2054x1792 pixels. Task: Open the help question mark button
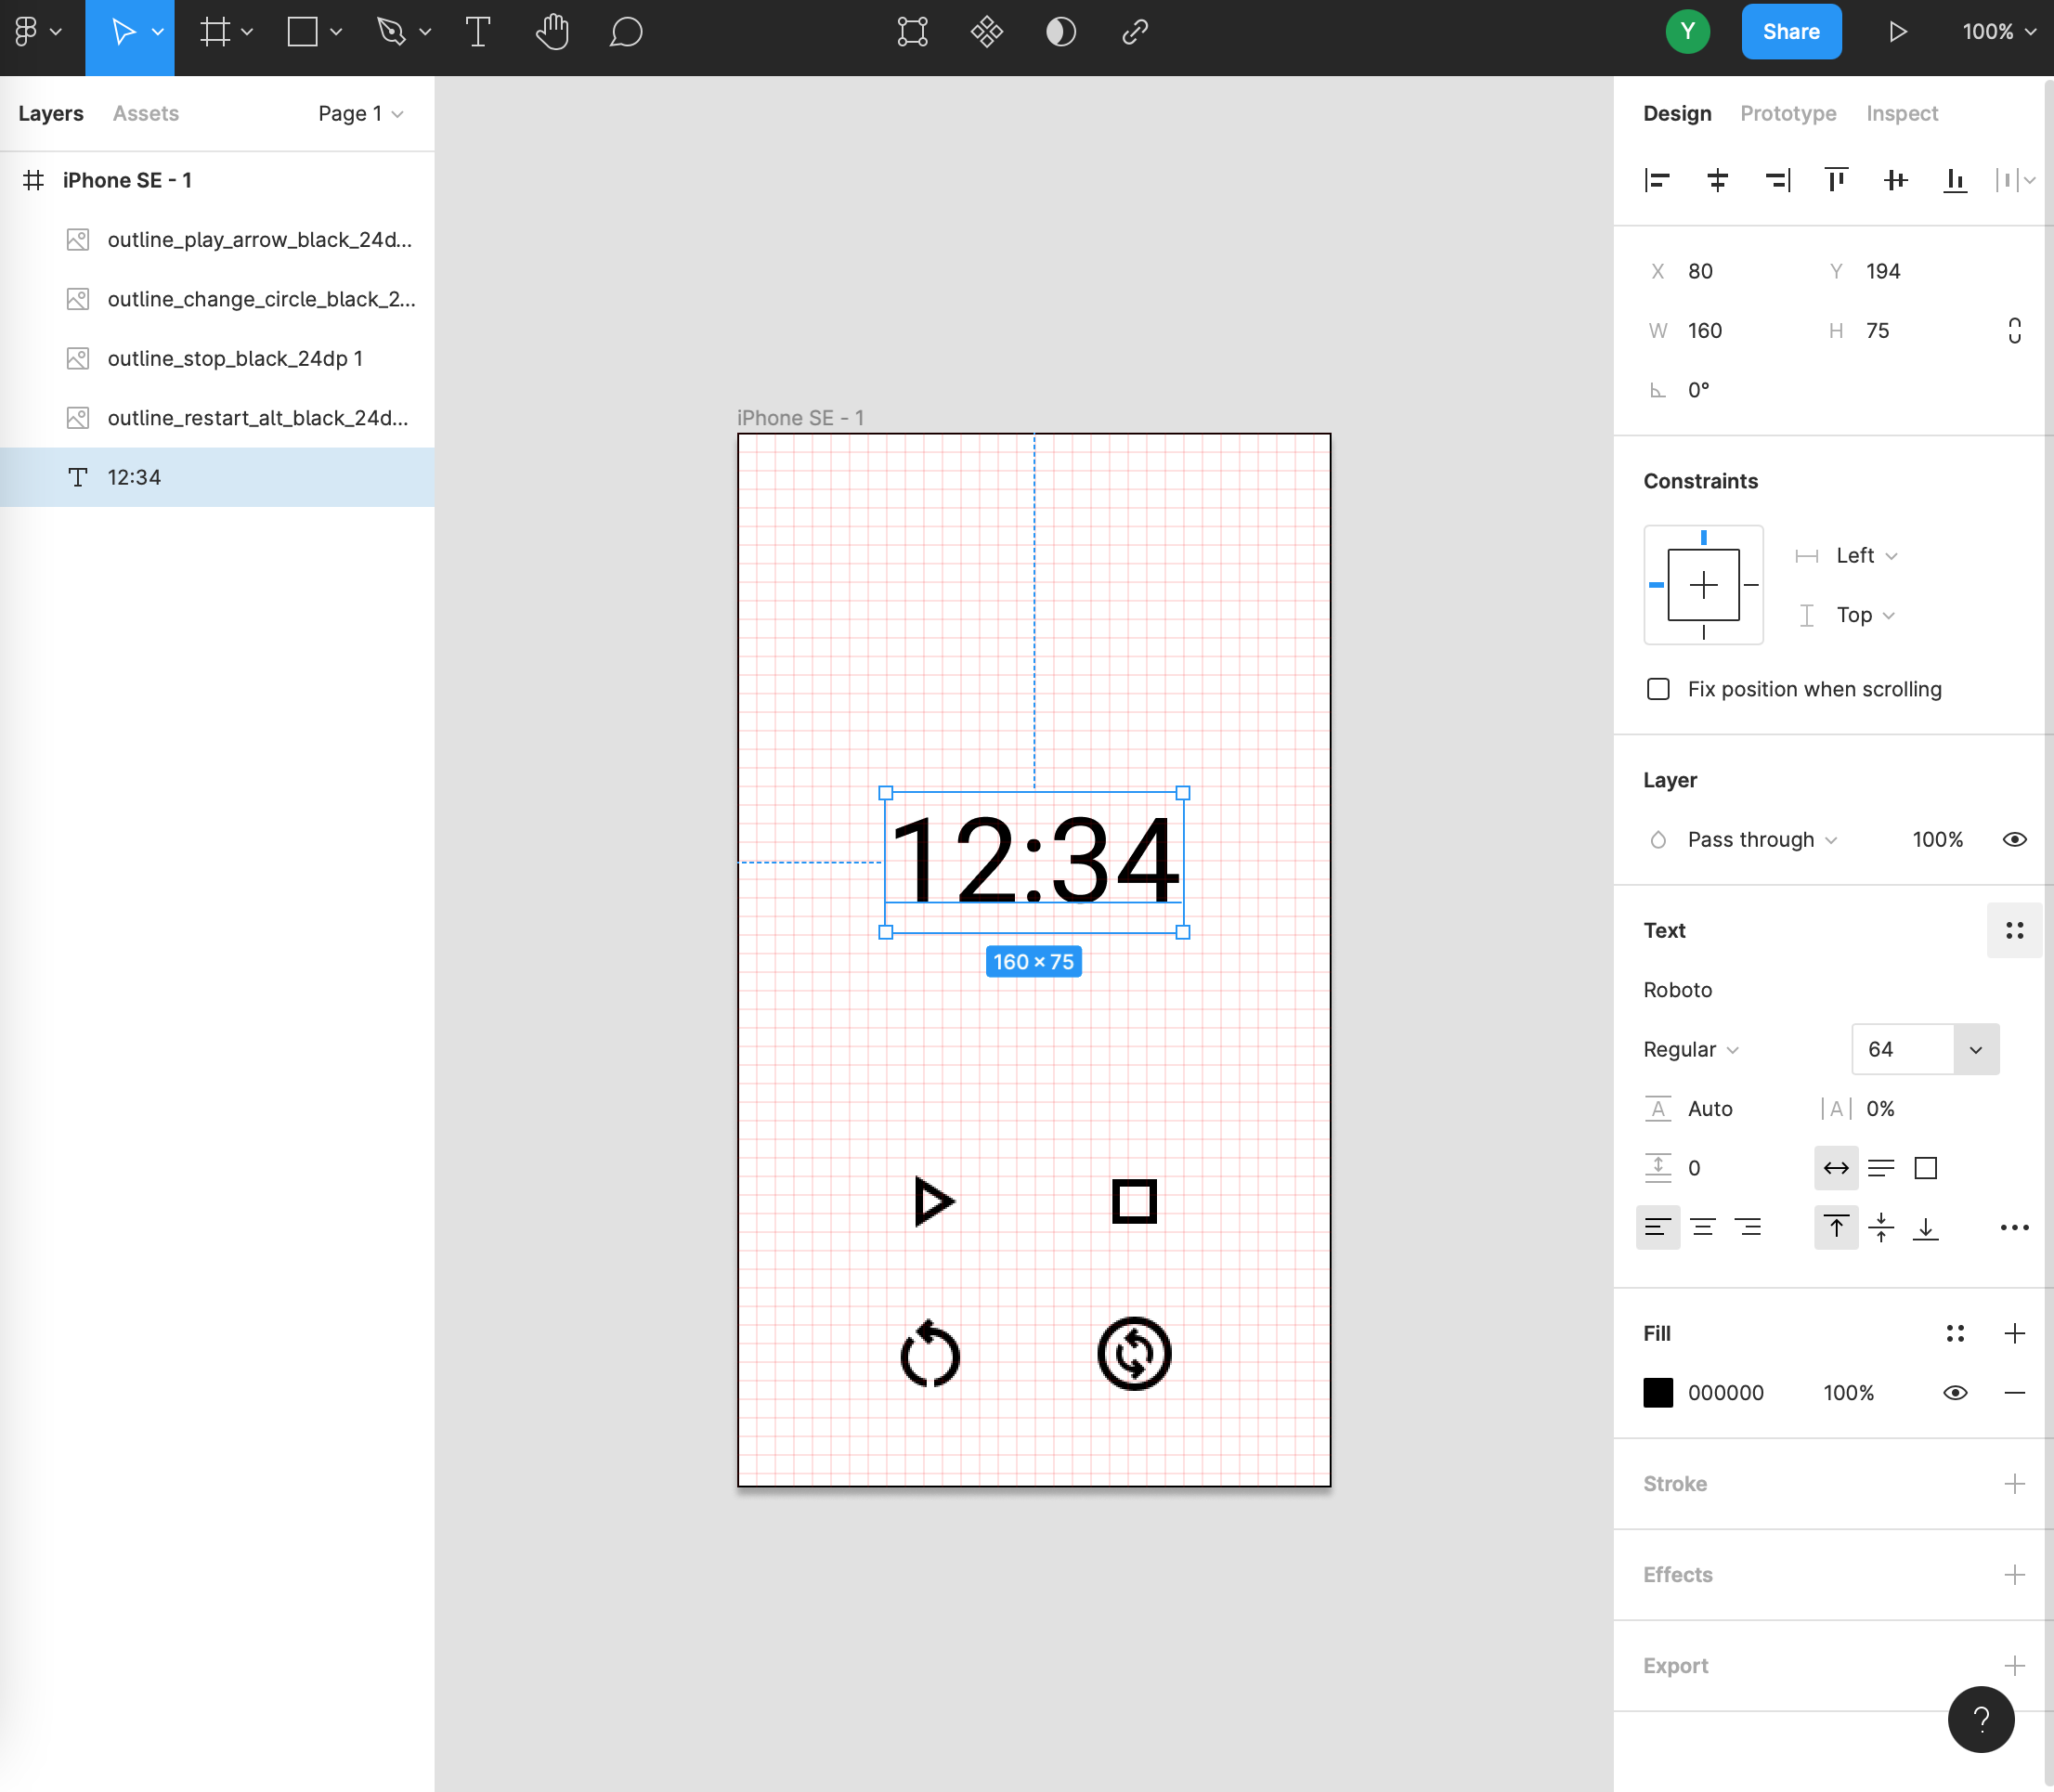coord(1980,1719)
